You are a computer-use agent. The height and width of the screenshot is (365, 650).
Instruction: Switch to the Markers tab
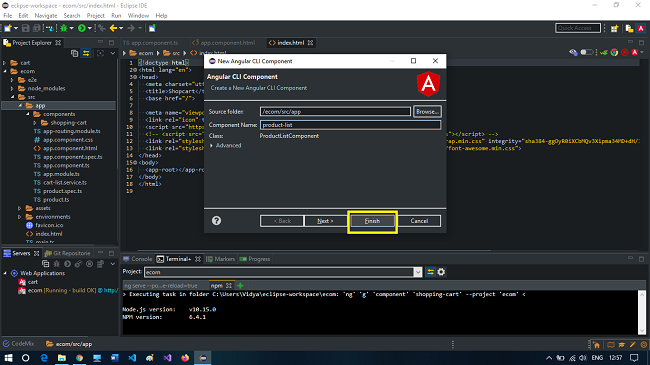221,259
